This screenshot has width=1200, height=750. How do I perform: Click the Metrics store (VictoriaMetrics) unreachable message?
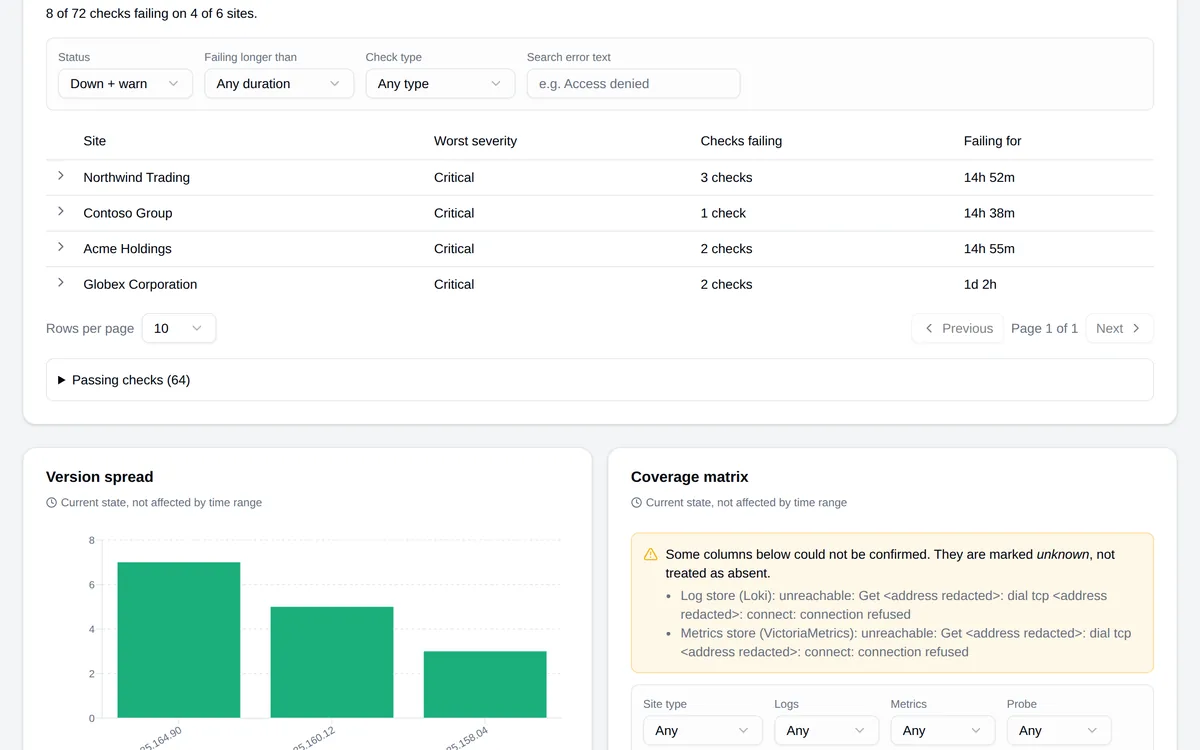(x=906, y=642)
